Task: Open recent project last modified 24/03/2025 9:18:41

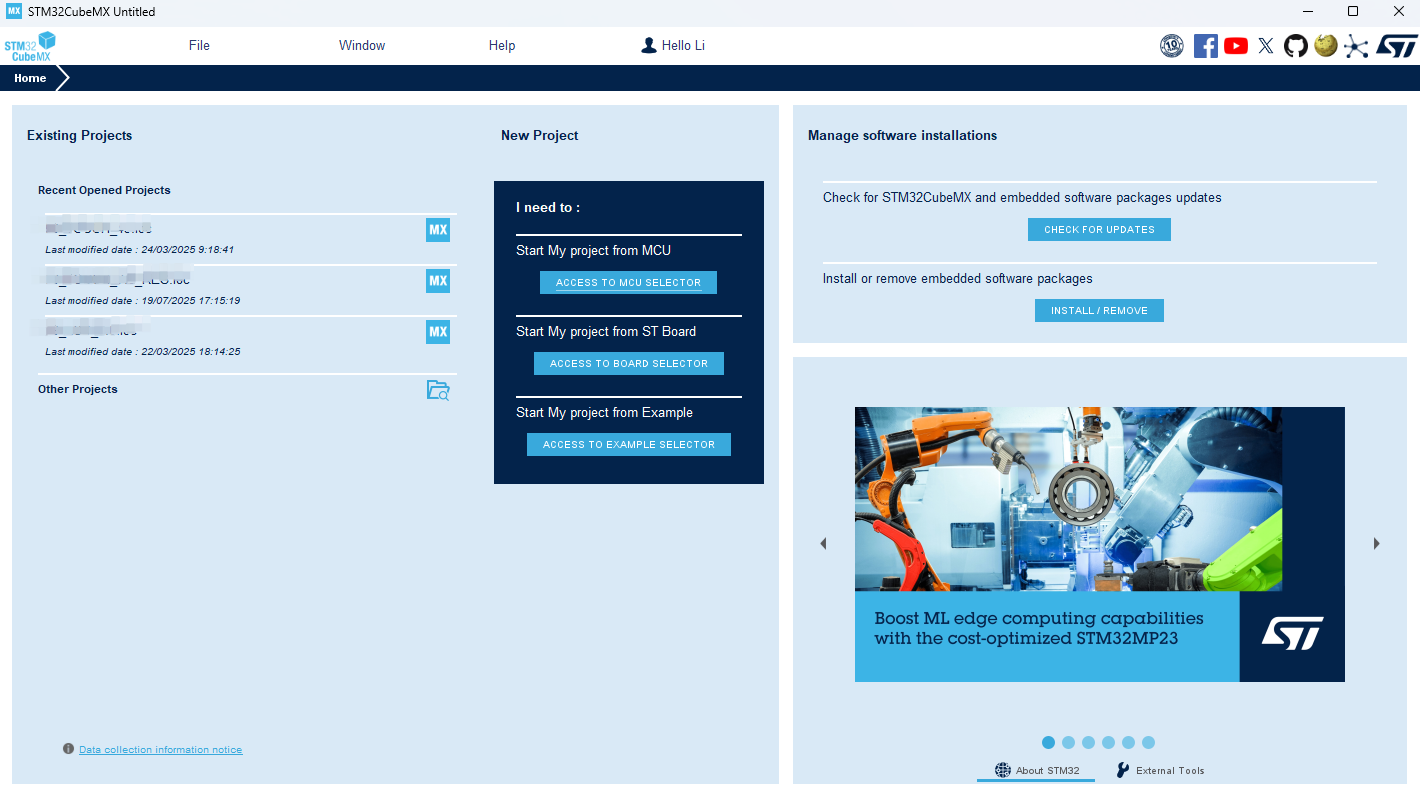Action: tap(251, 239)
